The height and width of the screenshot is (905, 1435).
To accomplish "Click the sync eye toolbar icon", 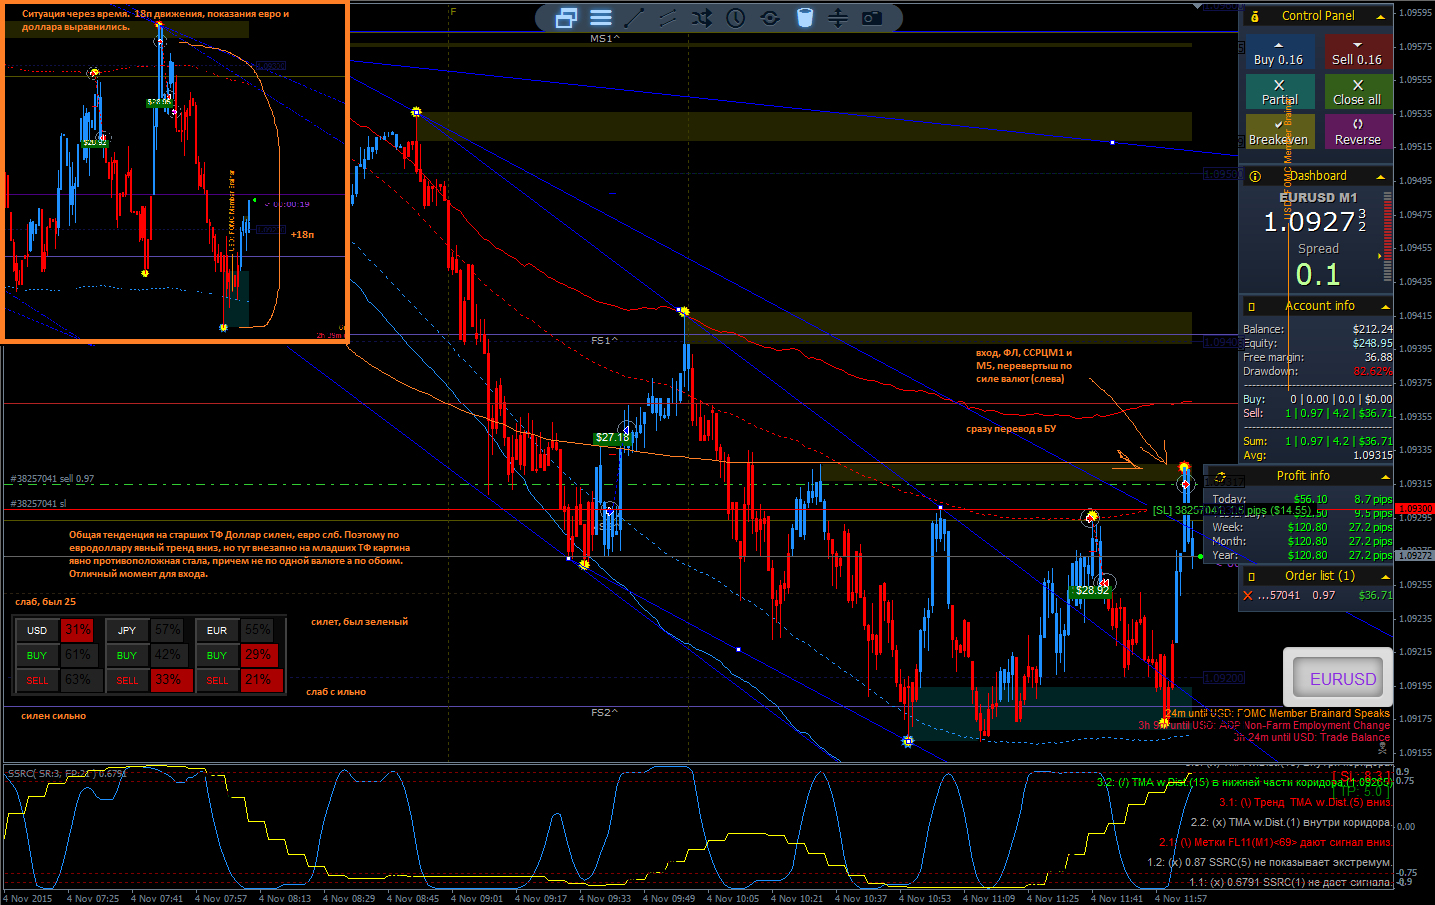I will pos(770,18).
